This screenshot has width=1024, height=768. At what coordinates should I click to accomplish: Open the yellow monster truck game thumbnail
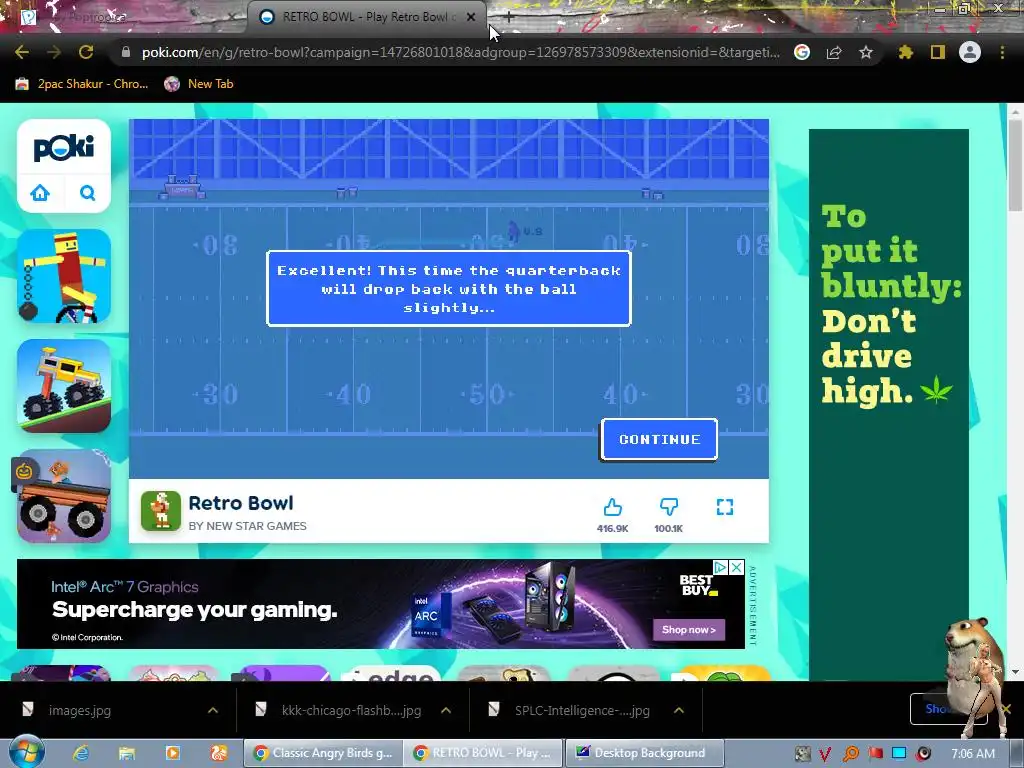(x=64, y=386)
